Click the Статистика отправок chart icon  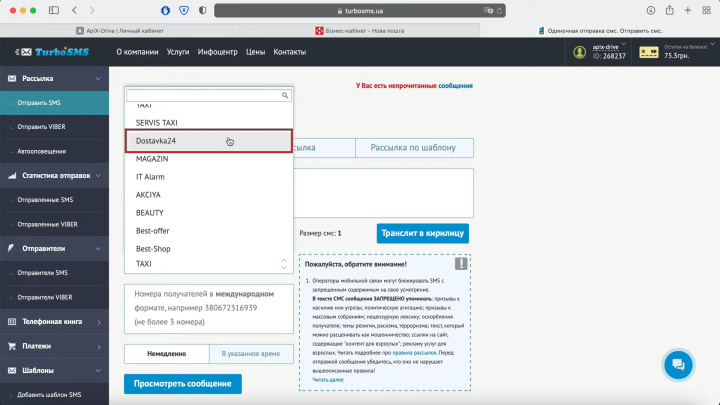pyautogui.click(x=12, y=175)
